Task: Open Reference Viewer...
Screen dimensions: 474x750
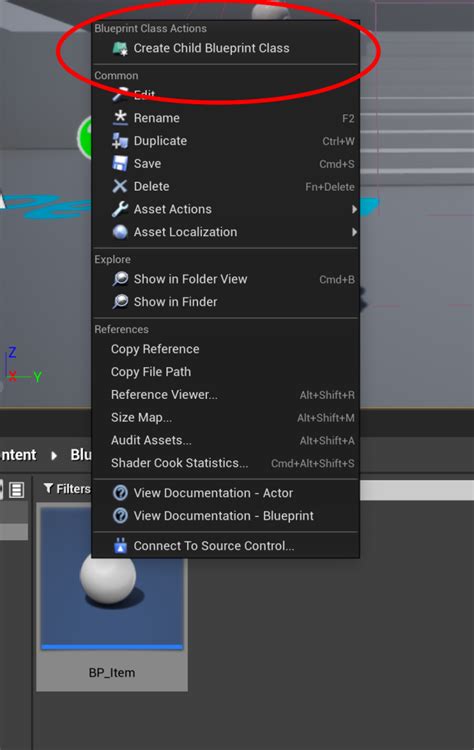Action: pyautogui.click(x=226, y=395)
